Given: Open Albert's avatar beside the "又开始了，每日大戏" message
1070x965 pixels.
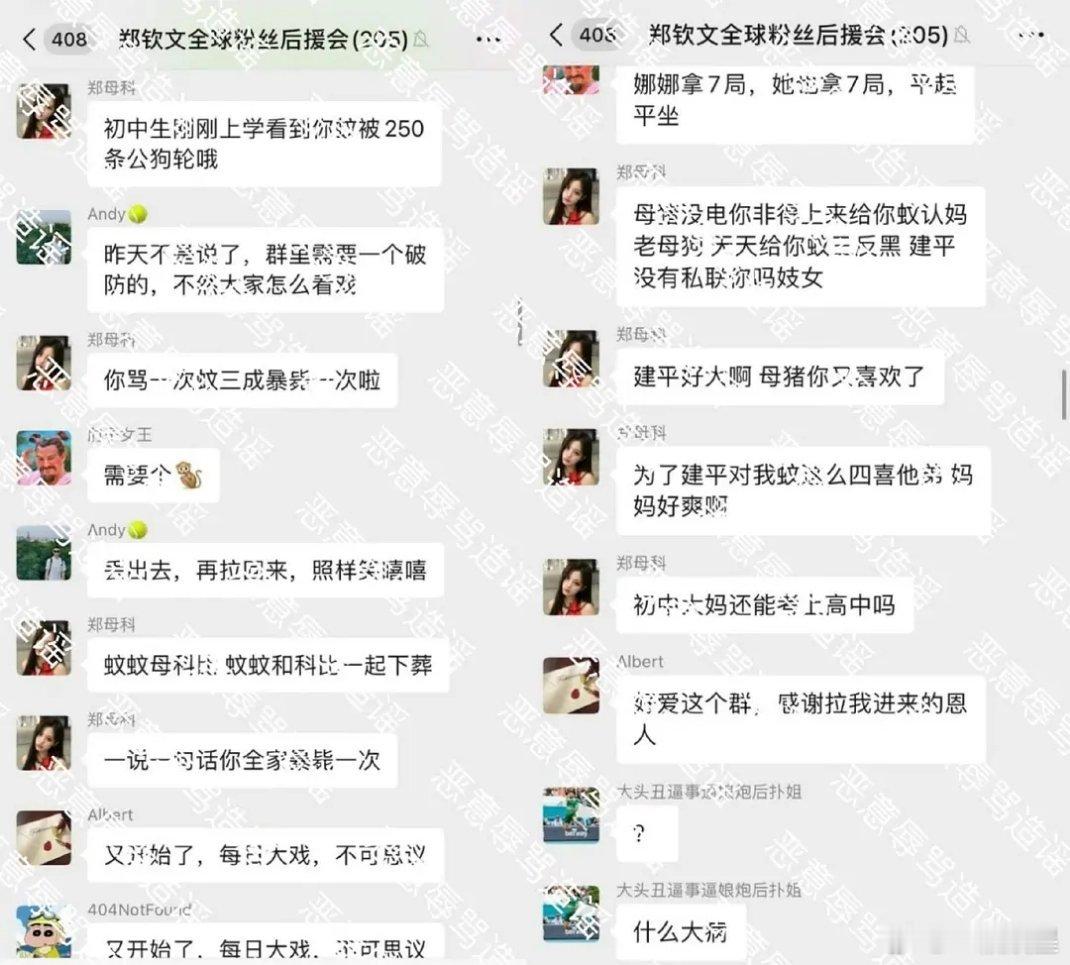Looking at the screenshot, I should [x=44, y=837].
